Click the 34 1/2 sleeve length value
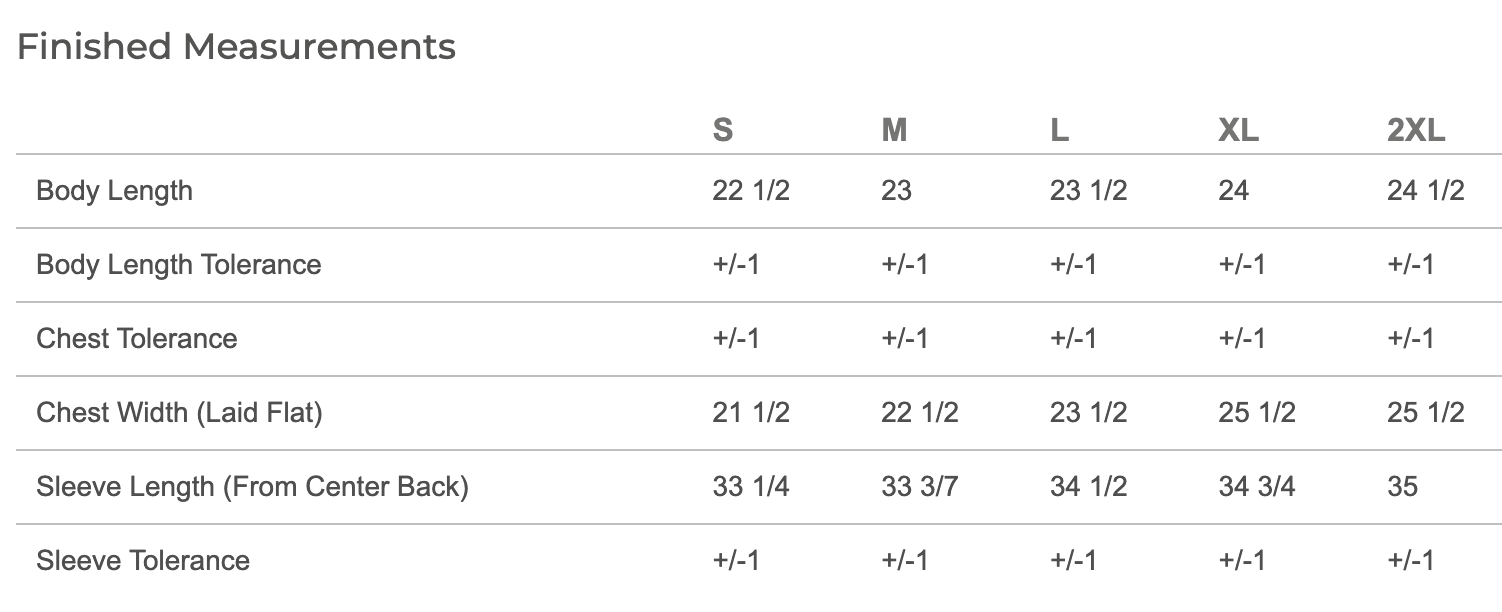Image resolution: width=1502 pixels, height=612 pixels. tap(1088, 486)
